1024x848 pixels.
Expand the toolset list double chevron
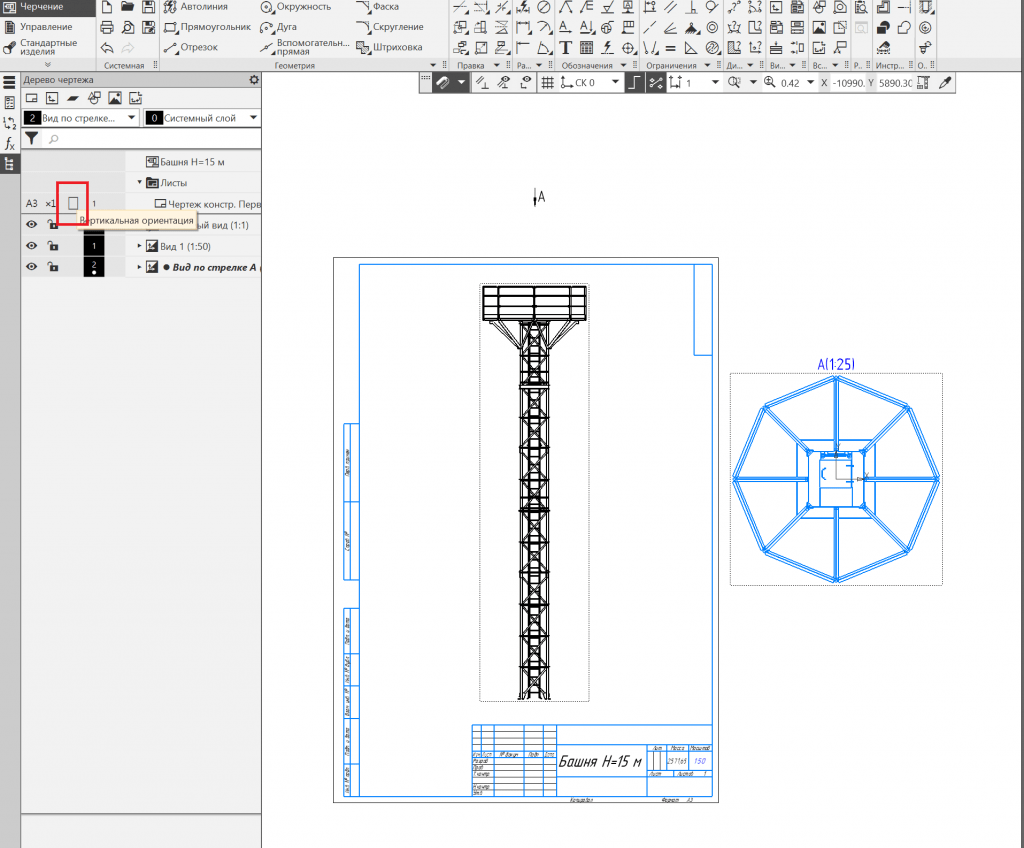click(x=48, y=65)
